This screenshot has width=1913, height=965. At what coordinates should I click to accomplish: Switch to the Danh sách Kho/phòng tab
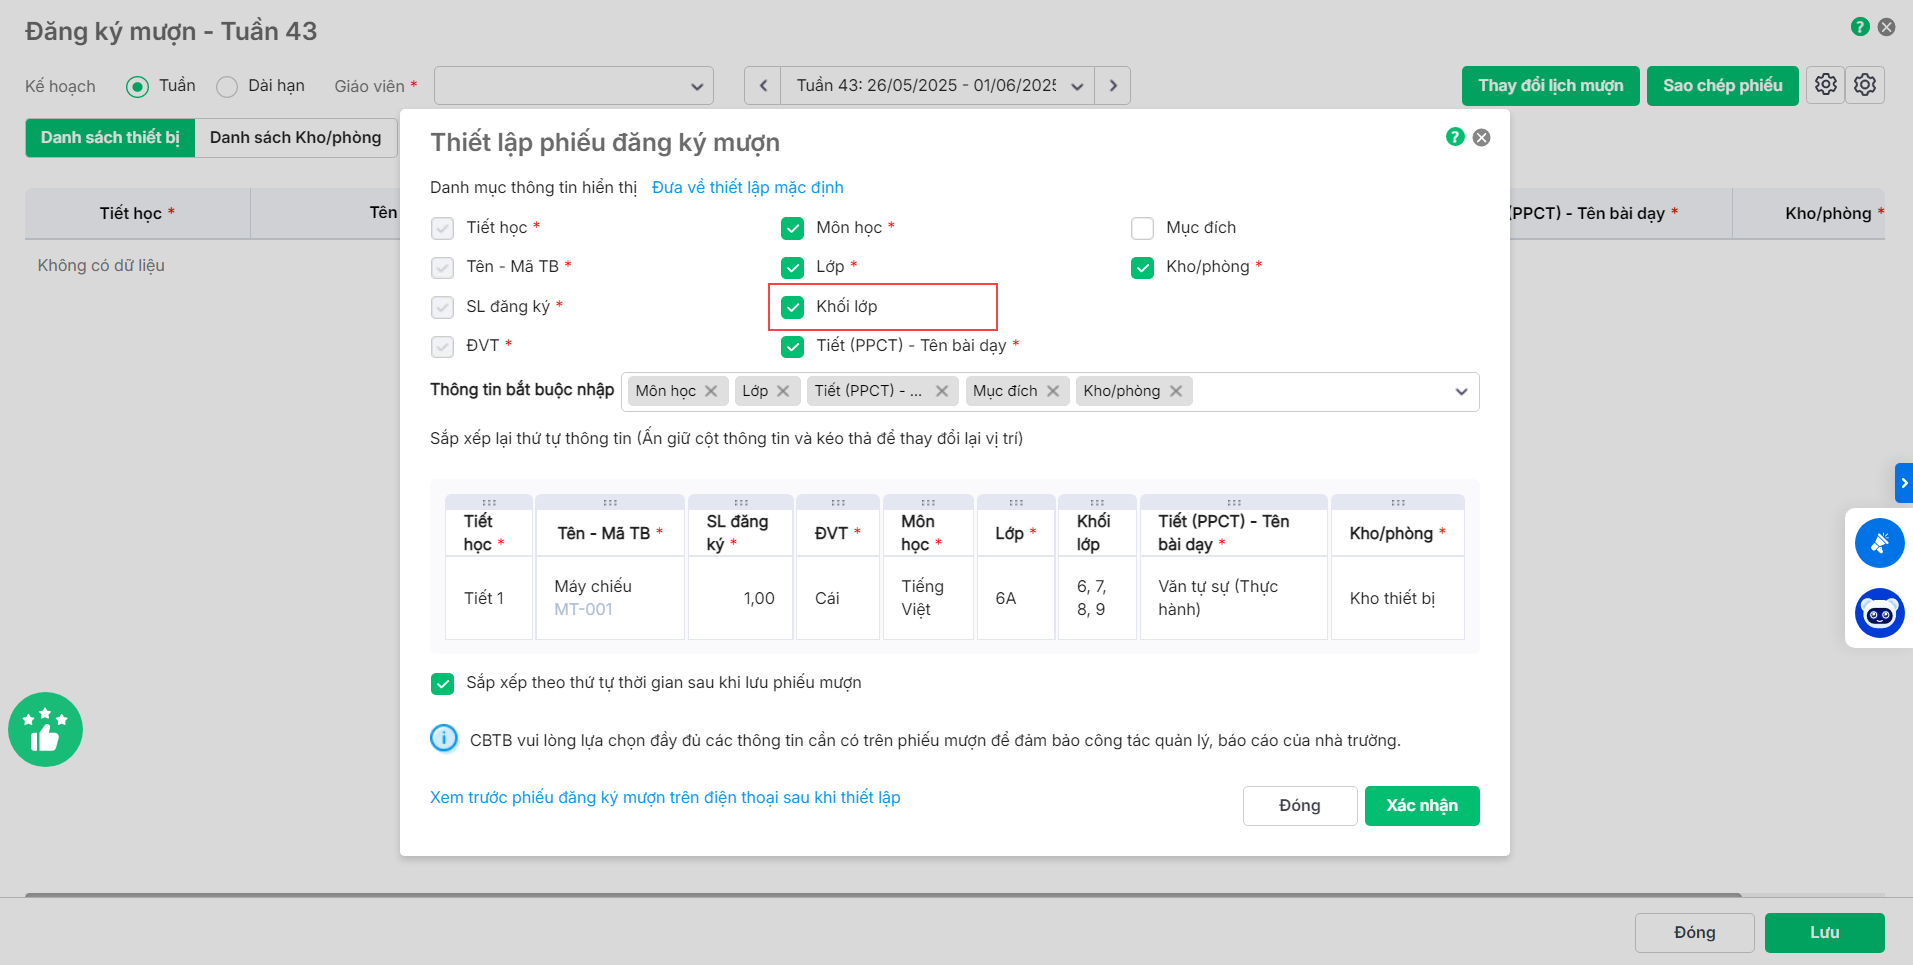tap(296, 138)
